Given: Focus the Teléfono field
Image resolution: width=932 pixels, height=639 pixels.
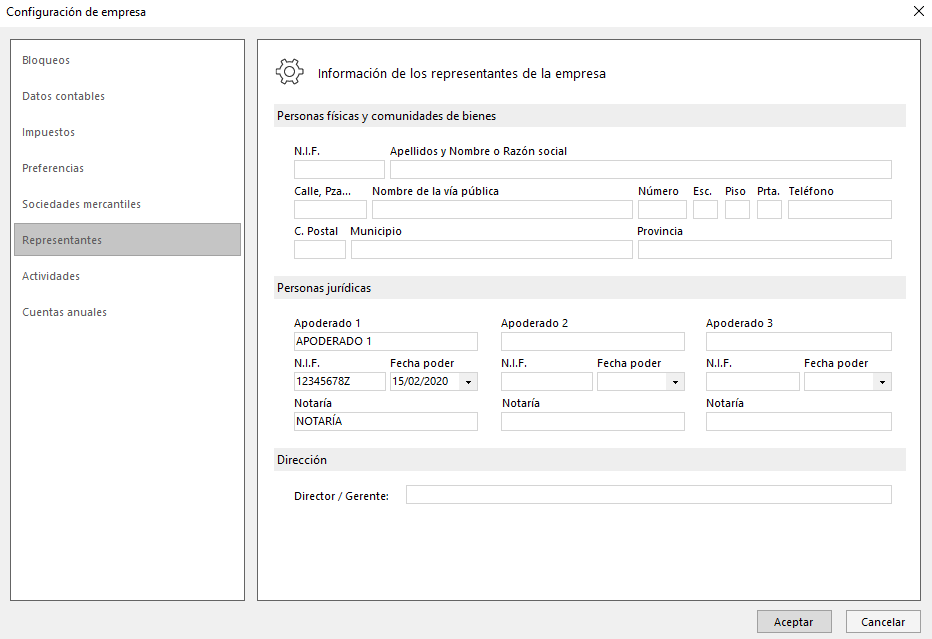Looking at the screenshot, I should pyautogui.click(x=840, y=209).
